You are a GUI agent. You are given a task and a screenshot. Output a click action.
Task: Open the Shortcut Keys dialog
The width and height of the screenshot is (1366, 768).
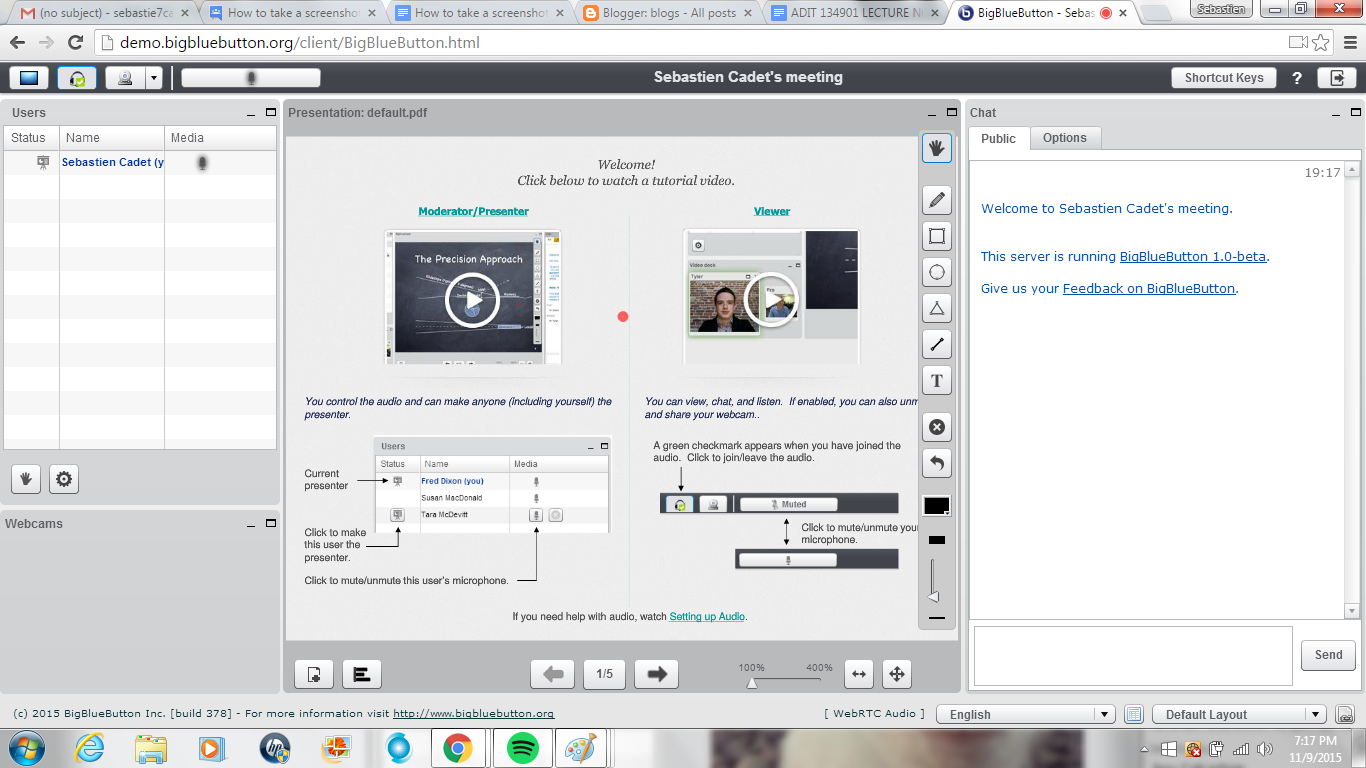click(1224, 78)
